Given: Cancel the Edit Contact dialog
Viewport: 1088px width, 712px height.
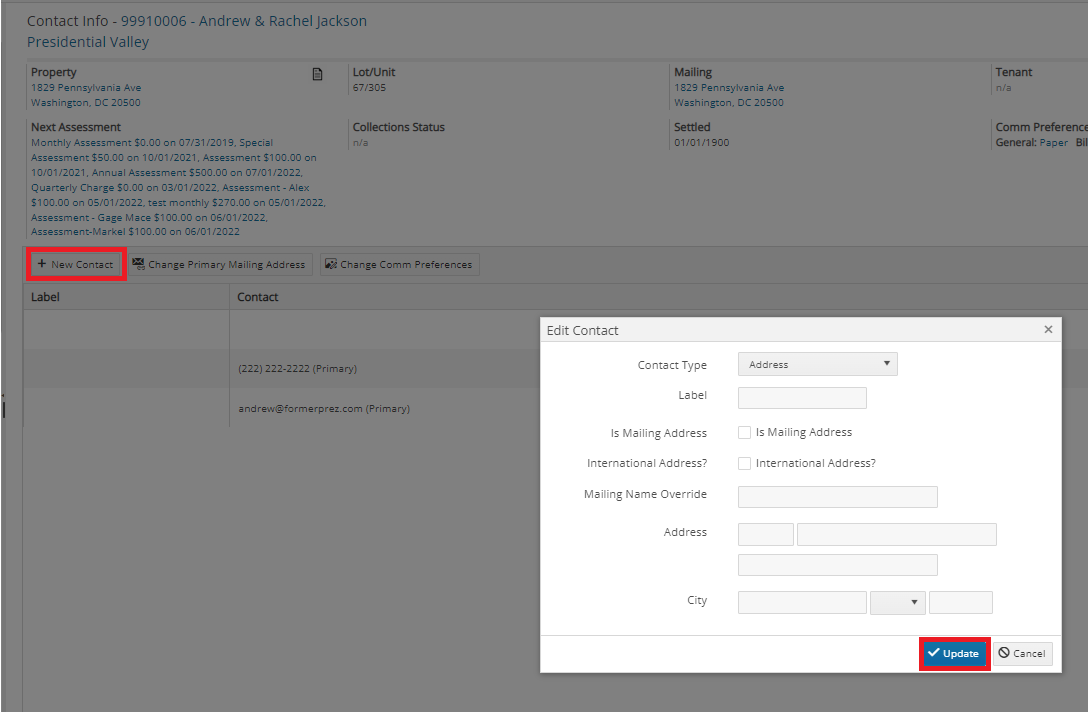Looking at the screenshot, I should tap(1023, 653).
